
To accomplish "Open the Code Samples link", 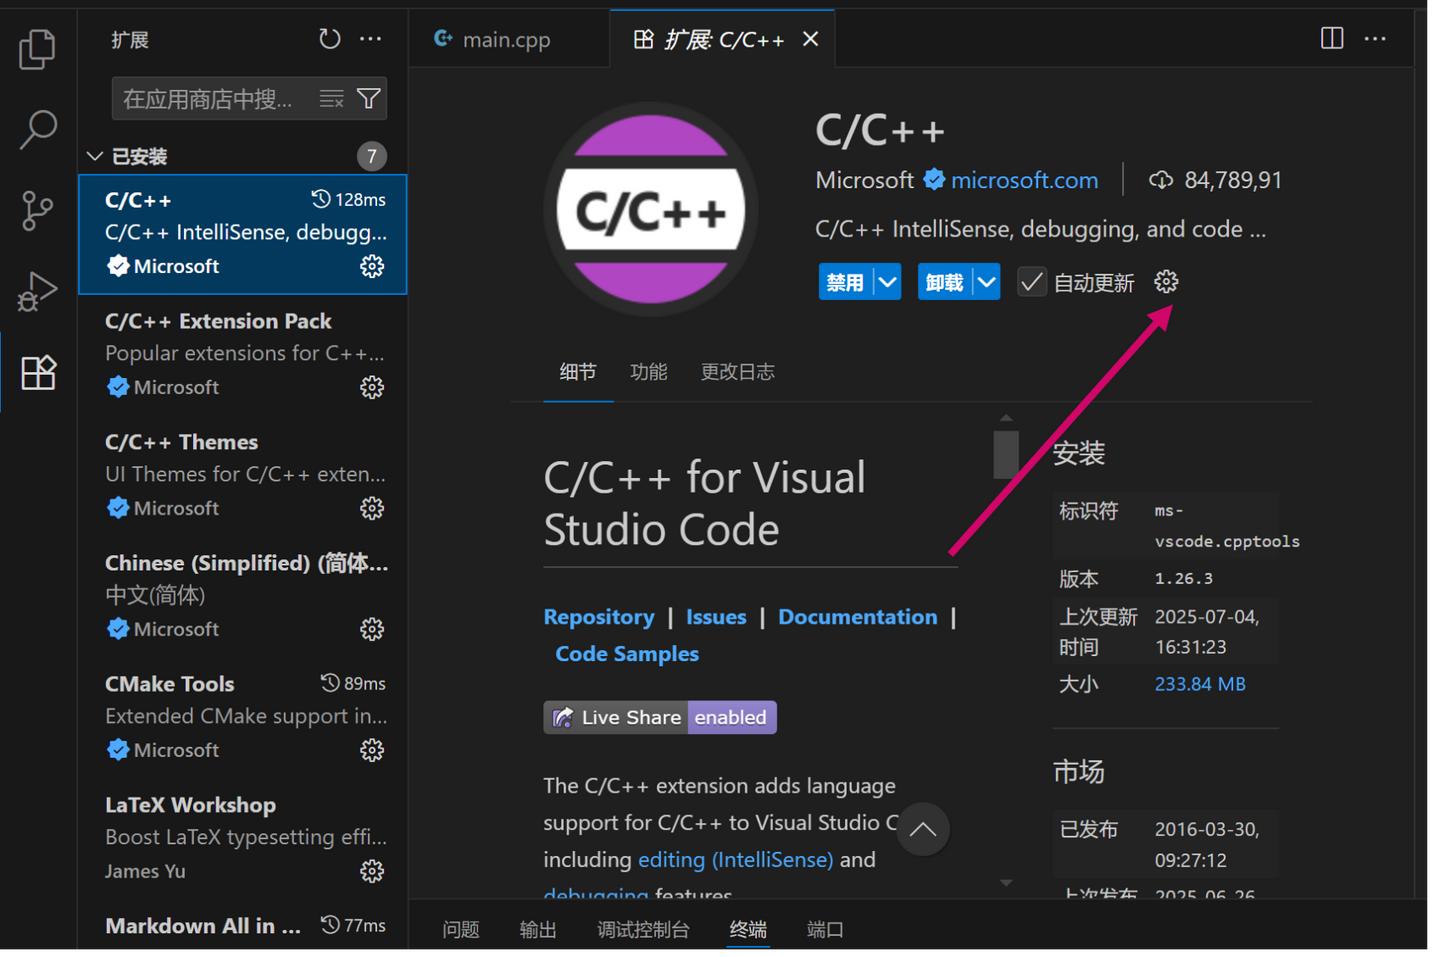I will [627, 654].
